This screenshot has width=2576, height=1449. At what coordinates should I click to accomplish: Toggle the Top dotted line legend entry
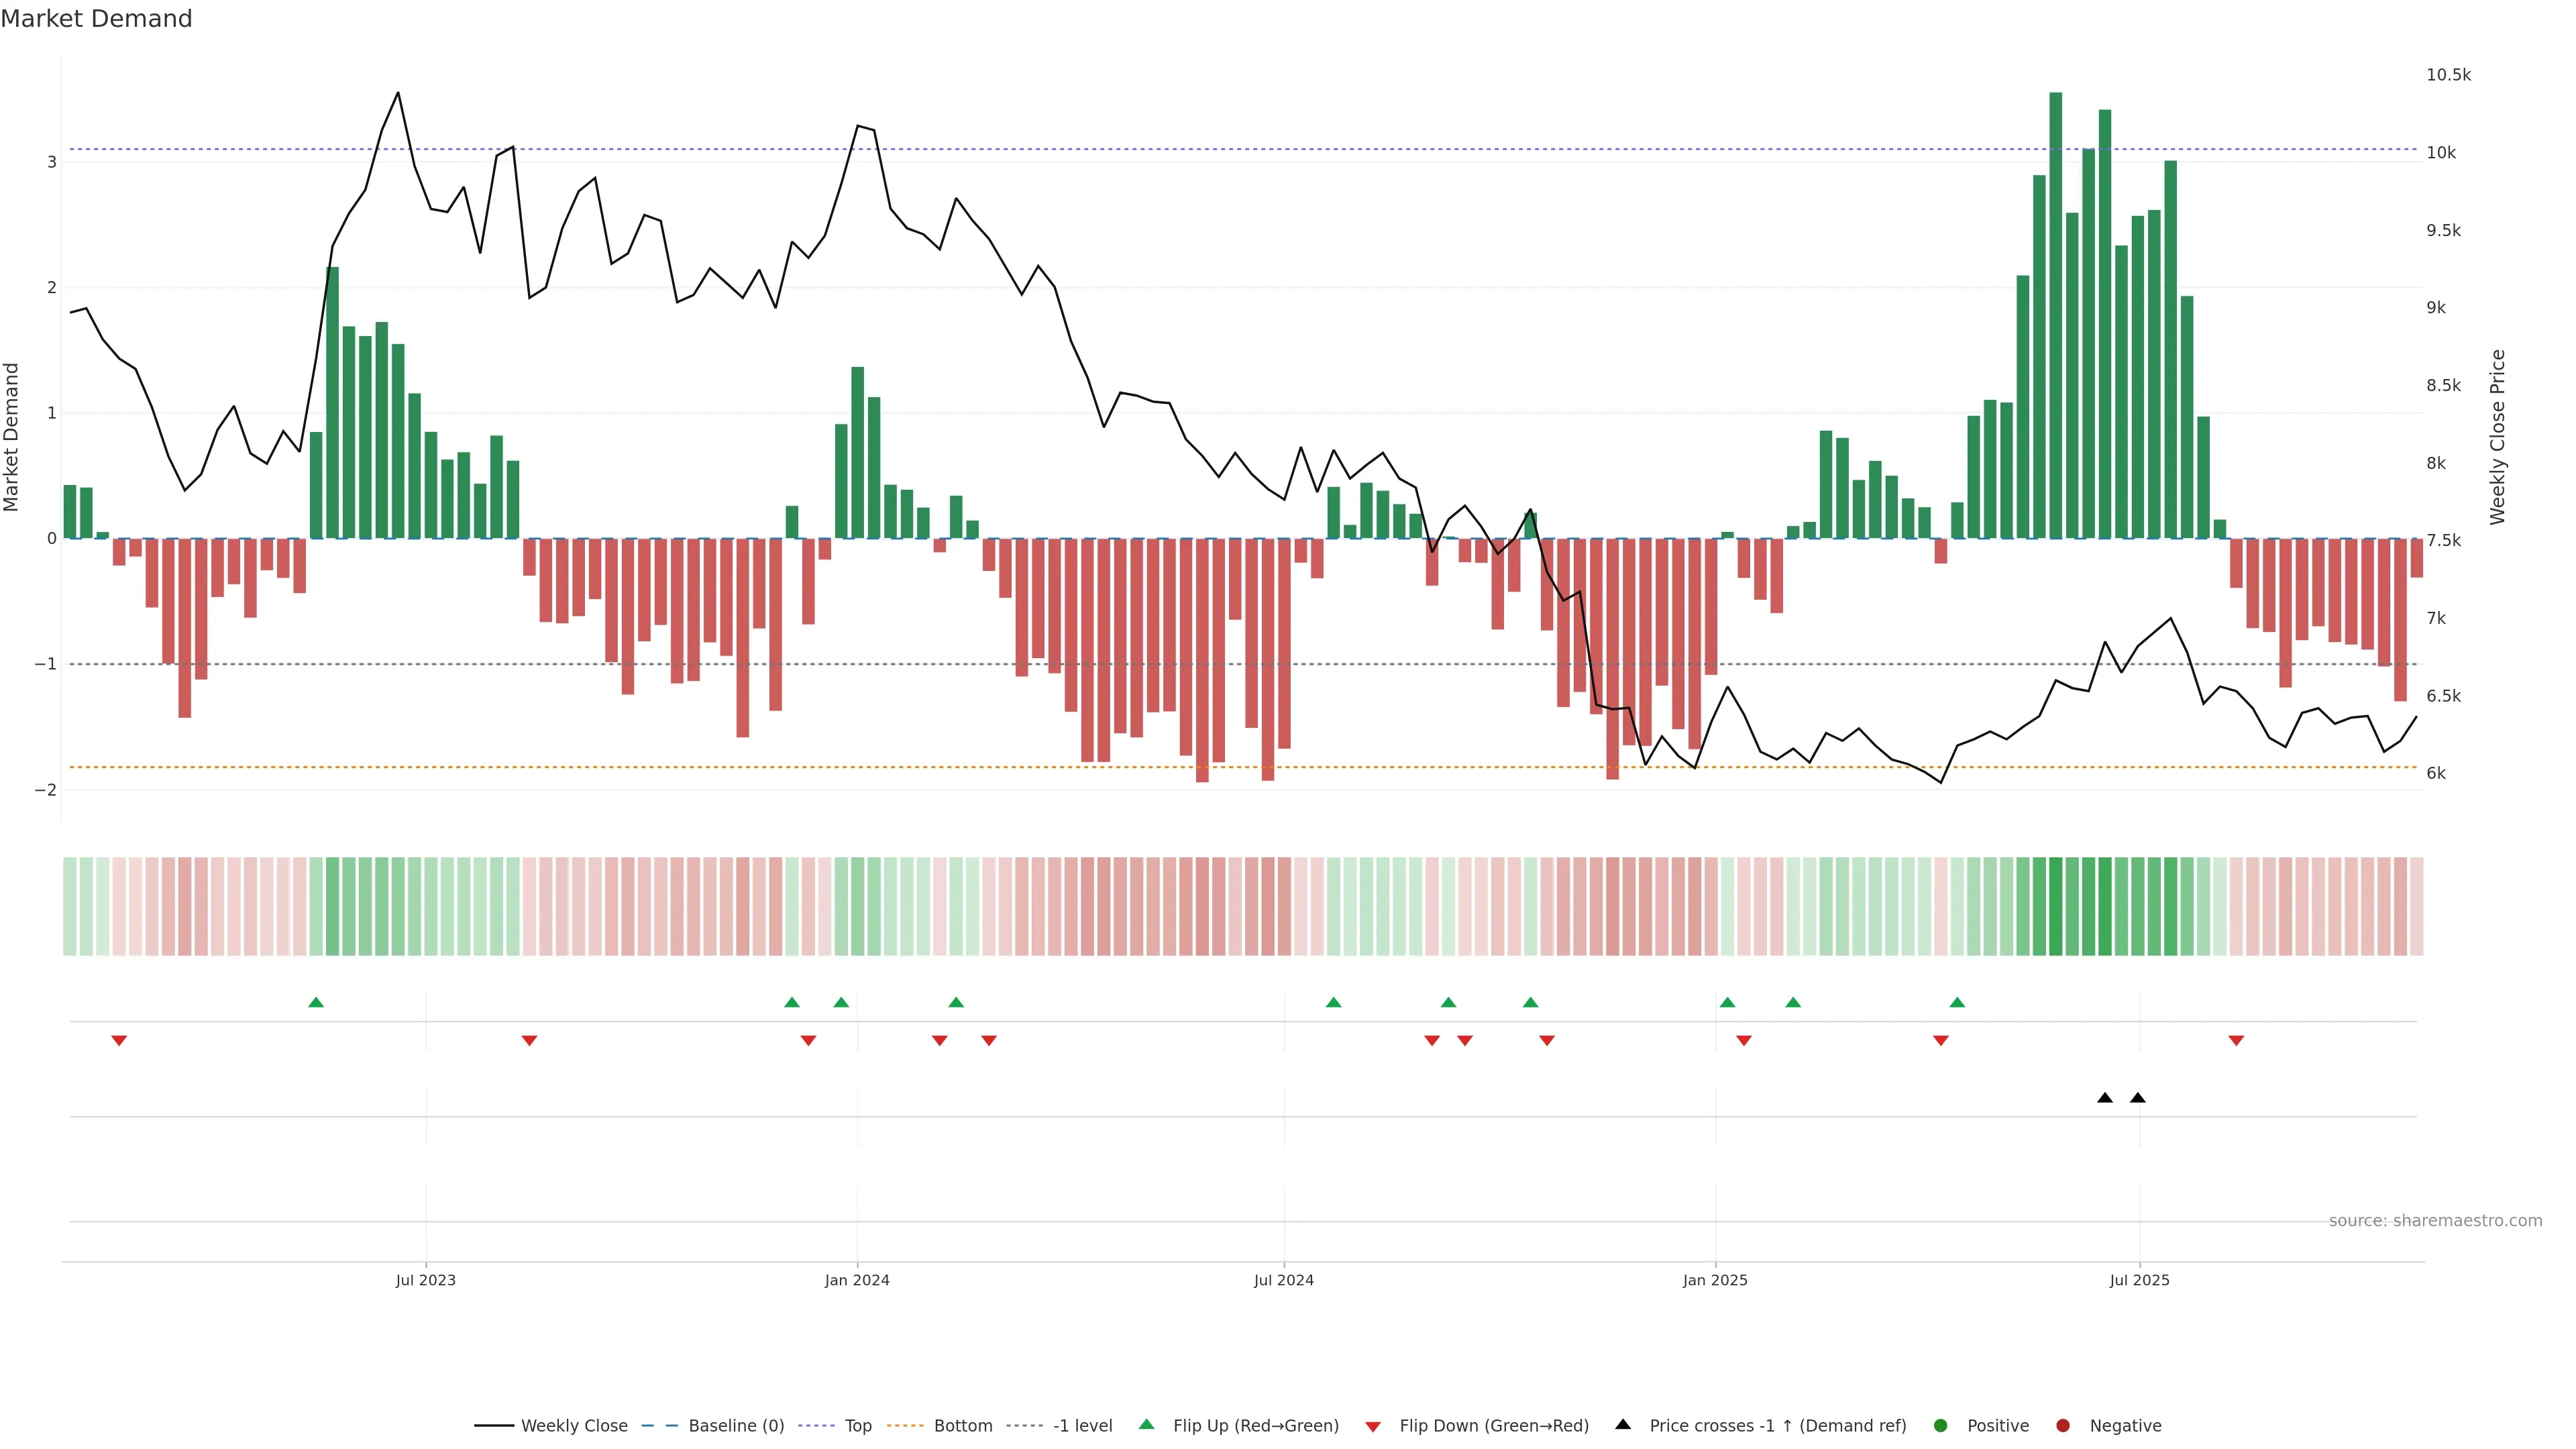click(x=857, y=1425)
